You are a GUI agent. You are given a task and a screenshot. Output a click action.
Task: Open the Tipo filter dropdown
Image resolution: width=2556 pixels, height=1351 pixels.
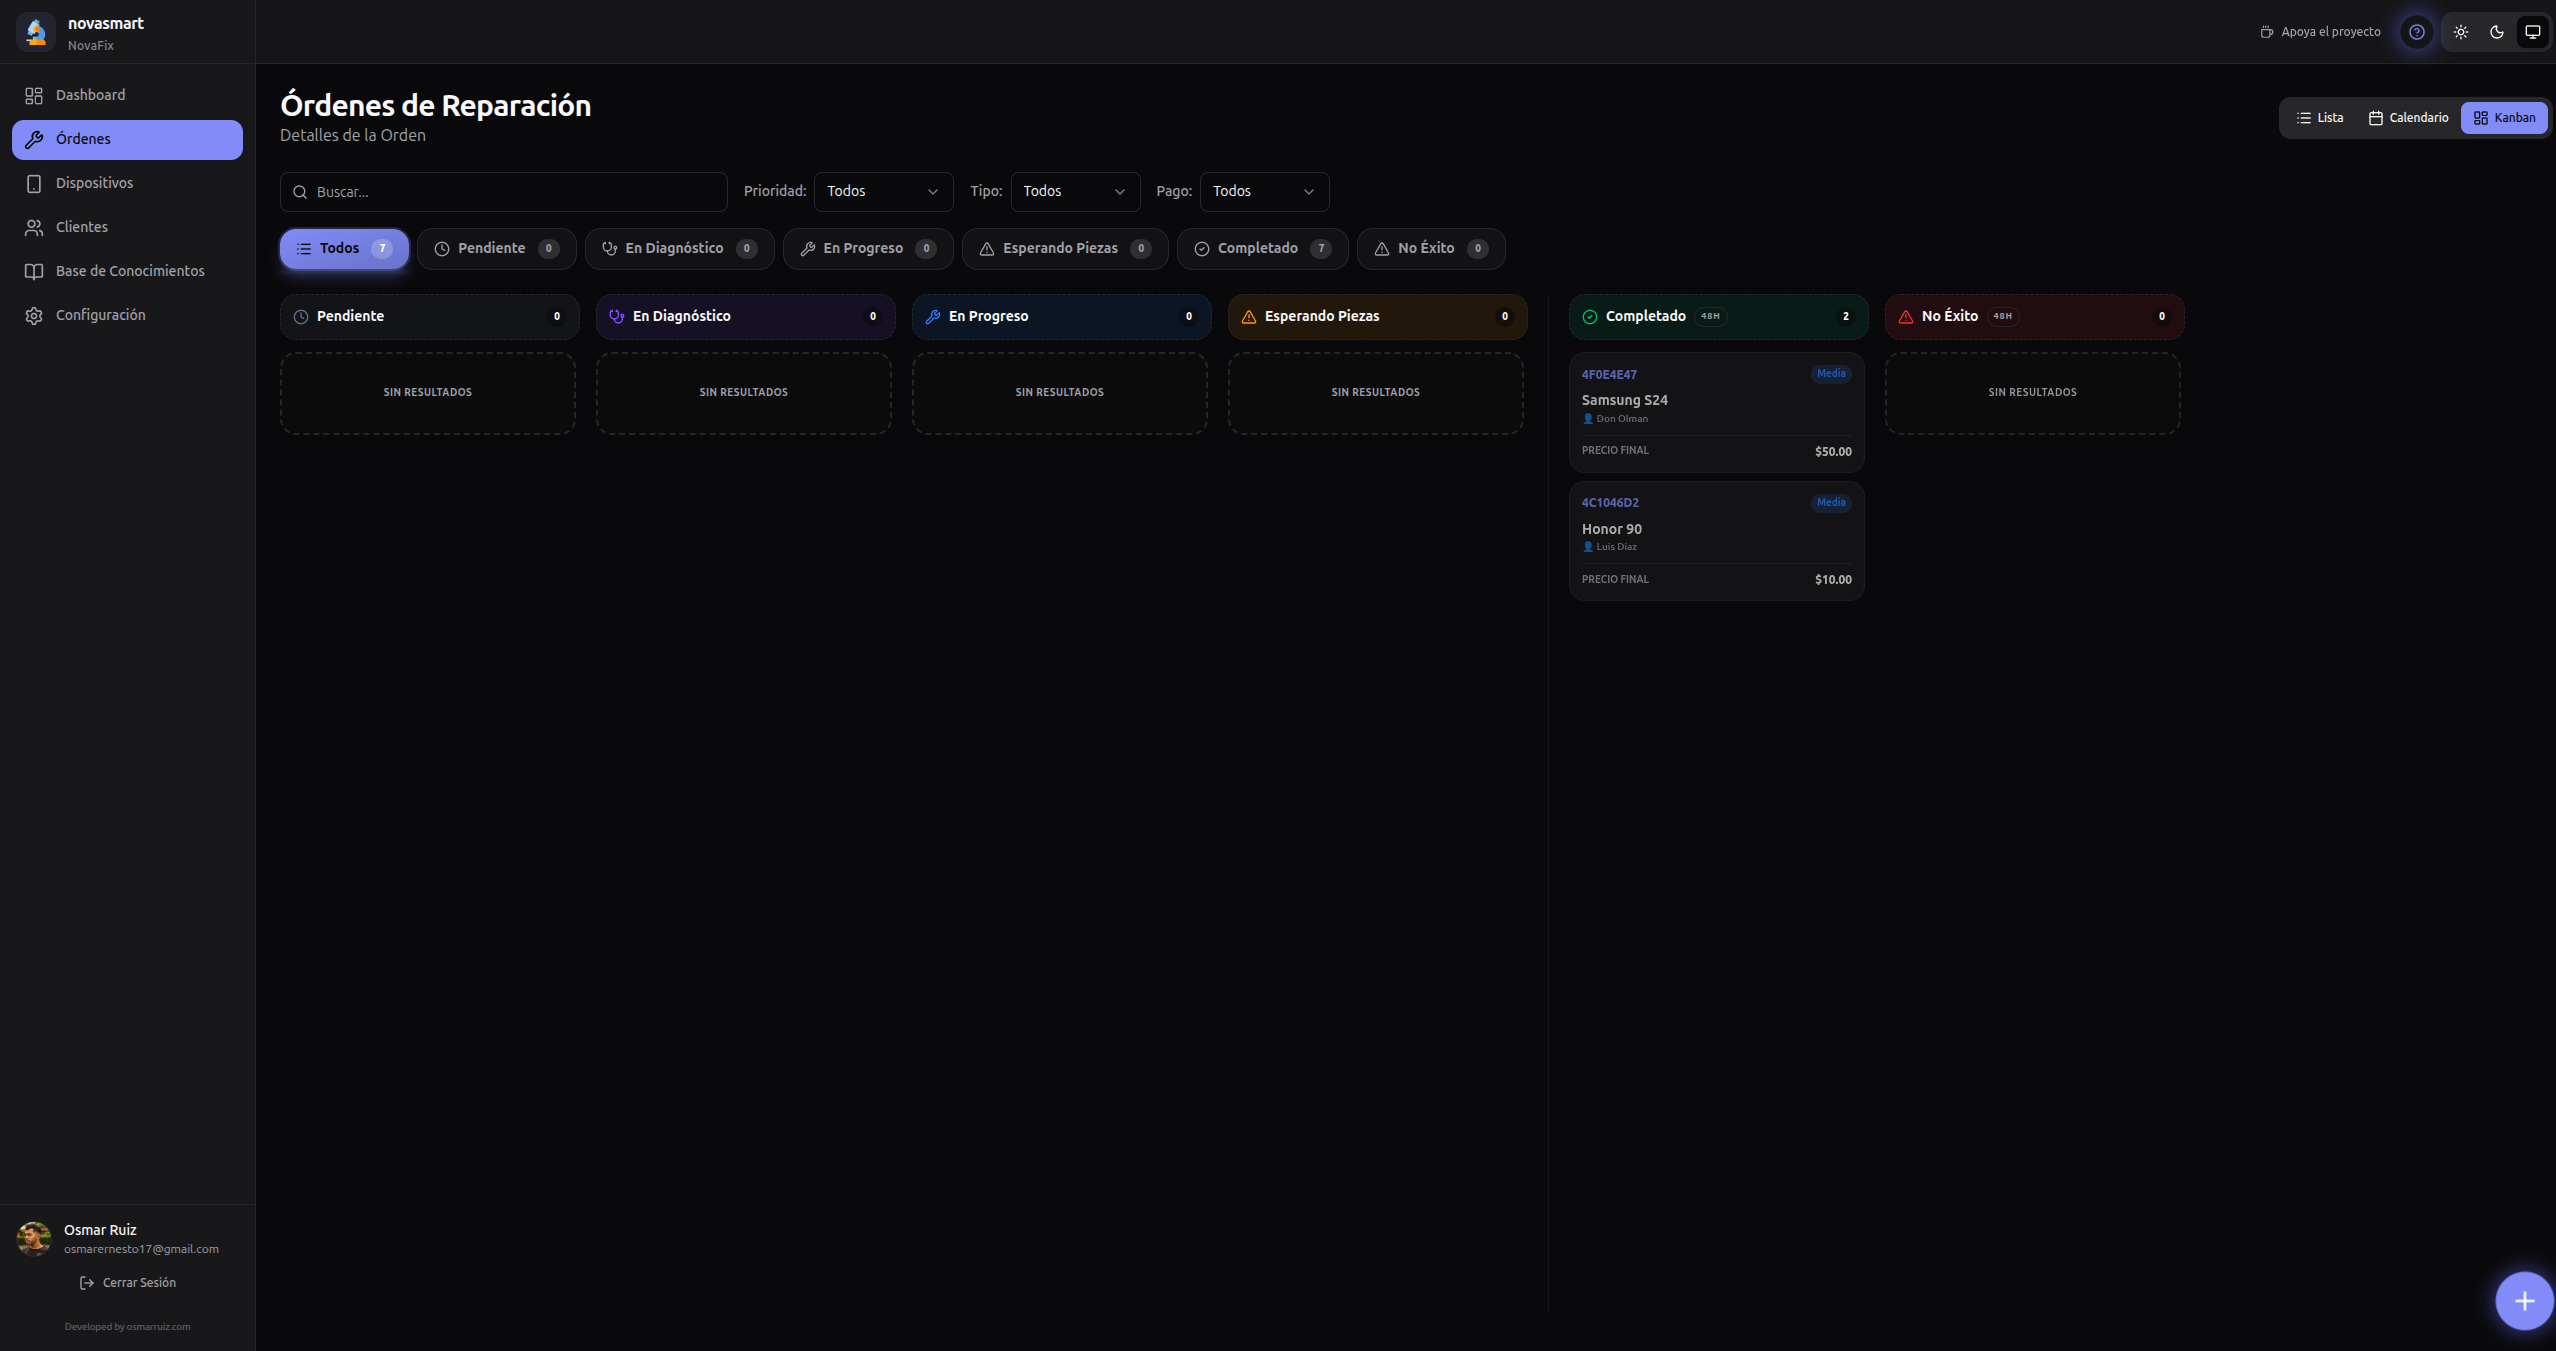click(x=1074, y=191)
